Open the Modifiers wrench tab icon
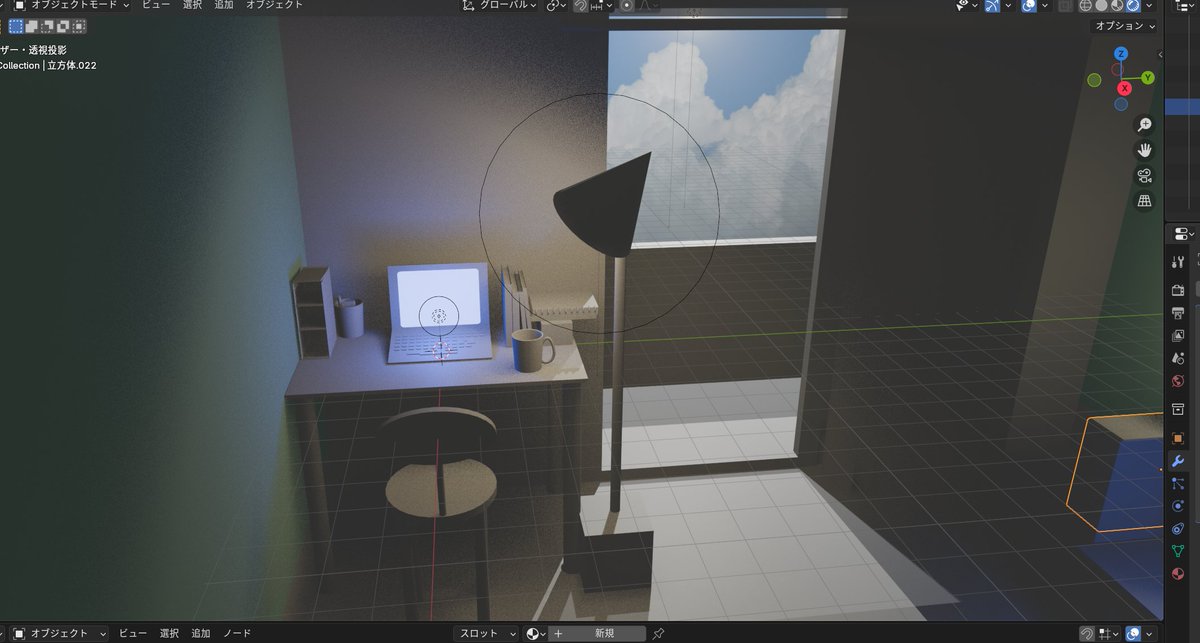 pyautogui.click(x=1177, y=461)
